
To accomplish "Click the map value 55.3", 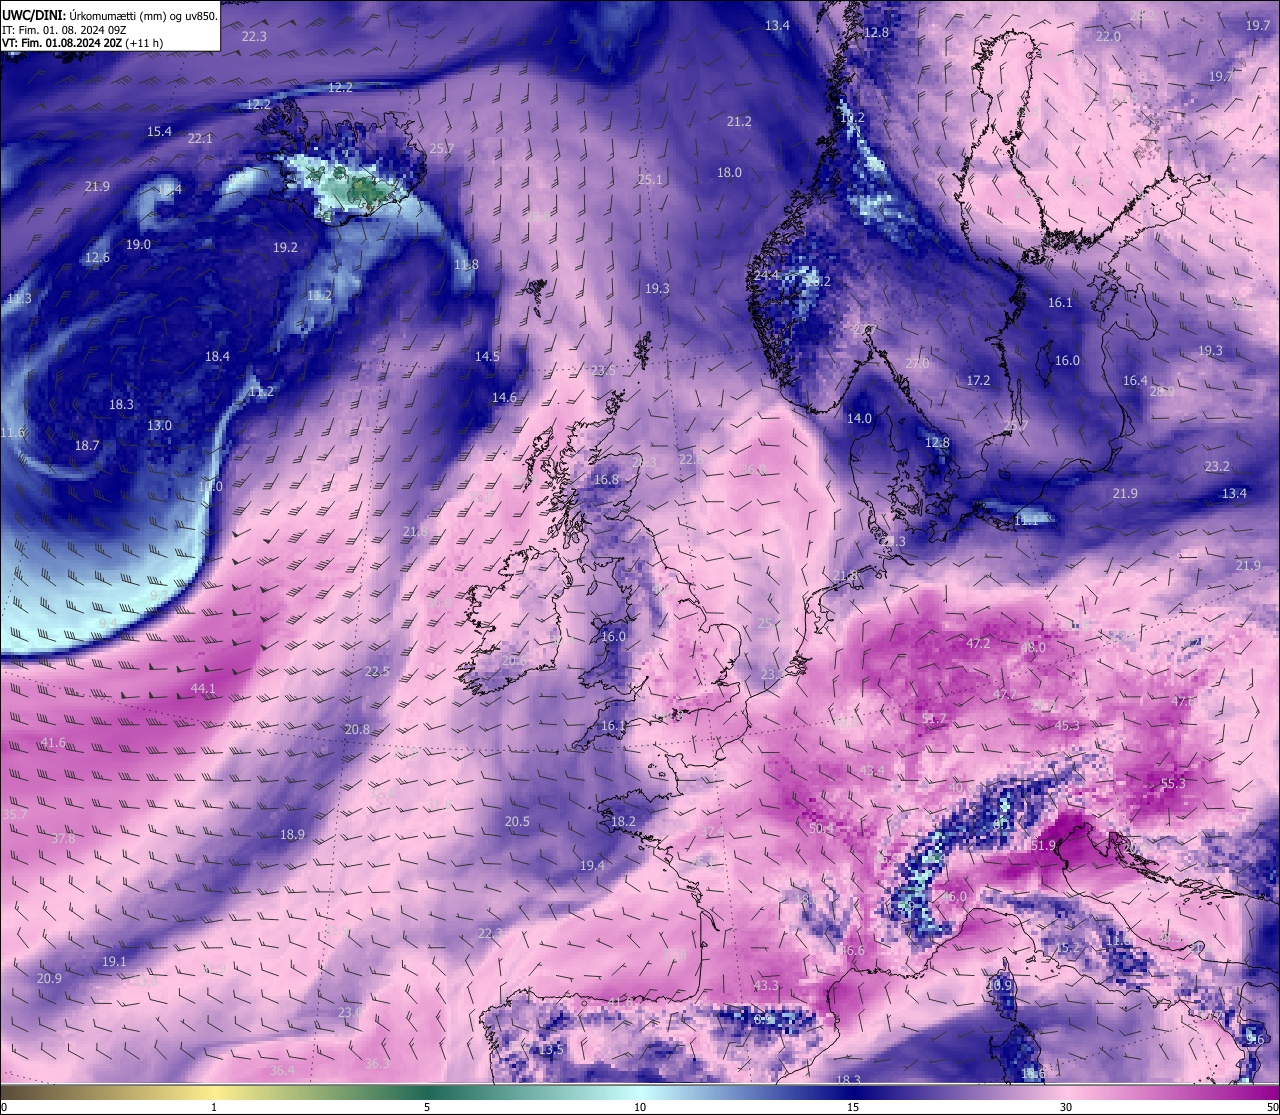I will 1173,784.
